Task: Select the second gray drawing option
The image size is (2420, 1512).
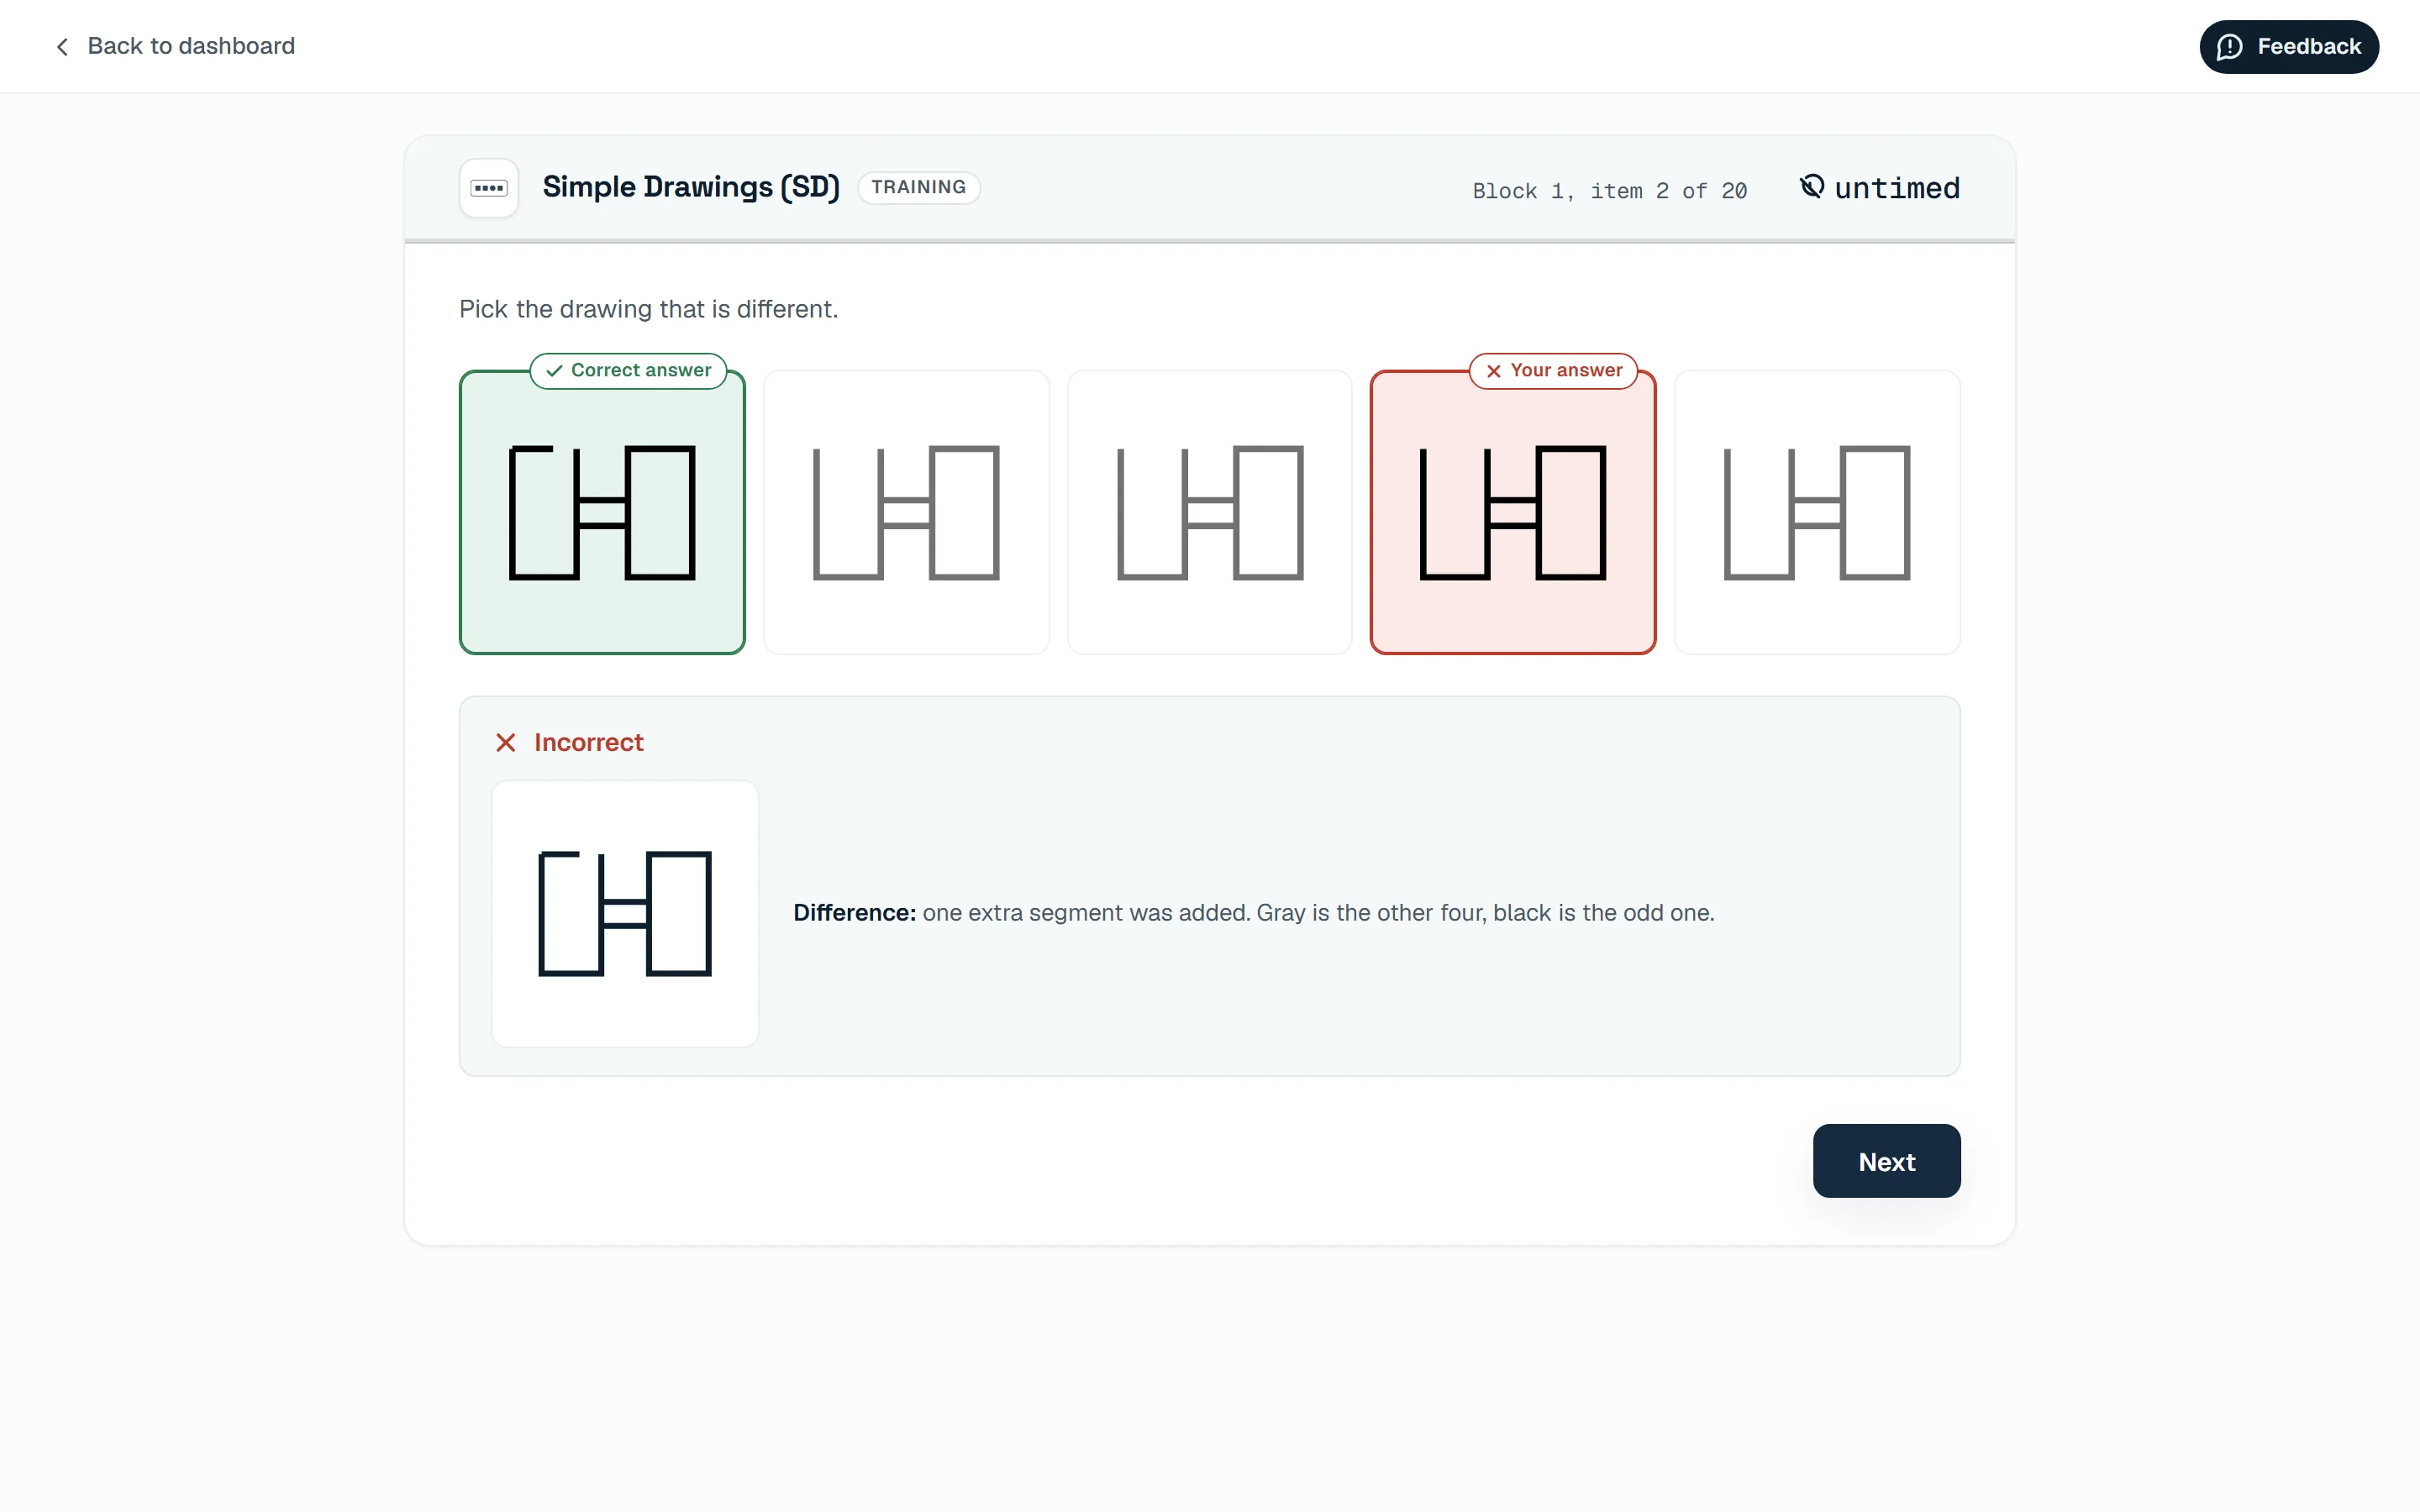Action: tap(906, 512)
